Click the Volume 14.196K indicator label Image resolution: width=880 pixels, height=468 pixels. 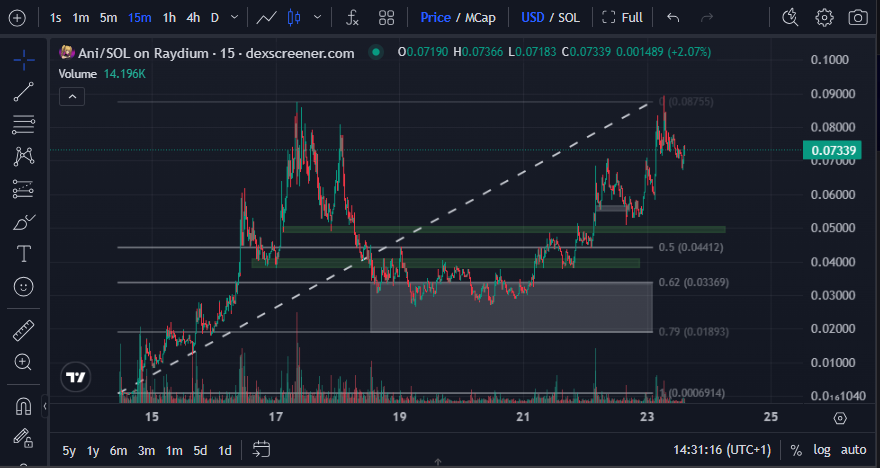tap(102, 74)
